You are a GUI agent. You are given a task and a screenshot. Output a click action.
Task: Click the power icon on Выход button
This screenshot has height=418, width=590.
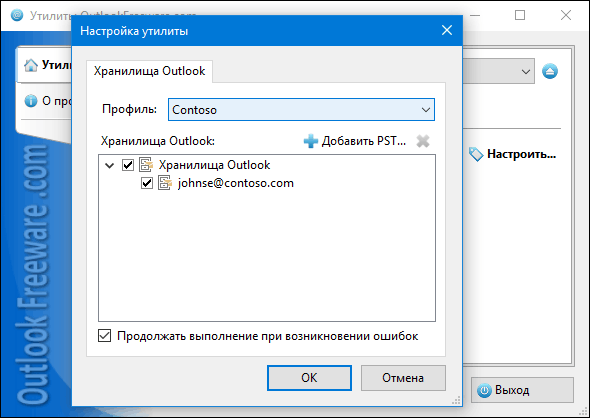point(484,390)
